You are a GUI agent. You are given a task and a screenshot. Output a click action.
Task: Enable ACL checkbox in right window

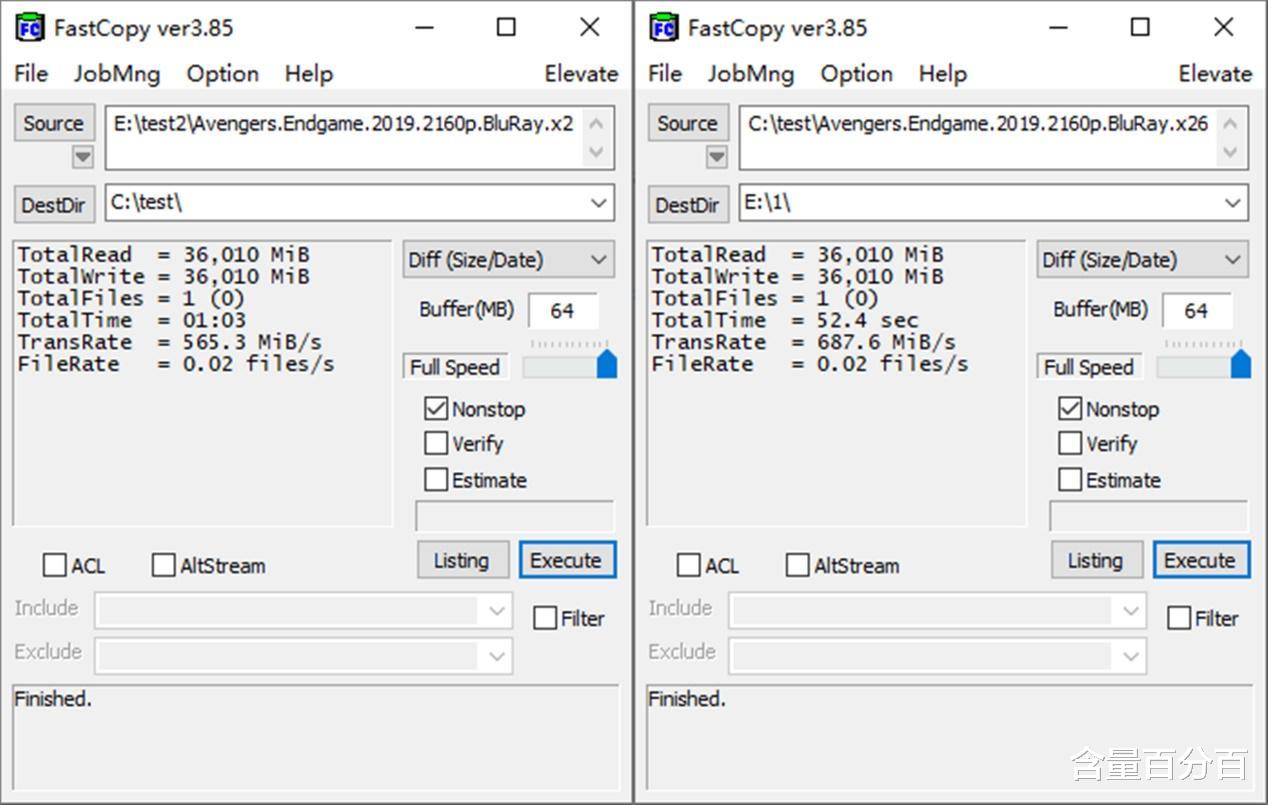pyautogui.click(x=688, y=565)
